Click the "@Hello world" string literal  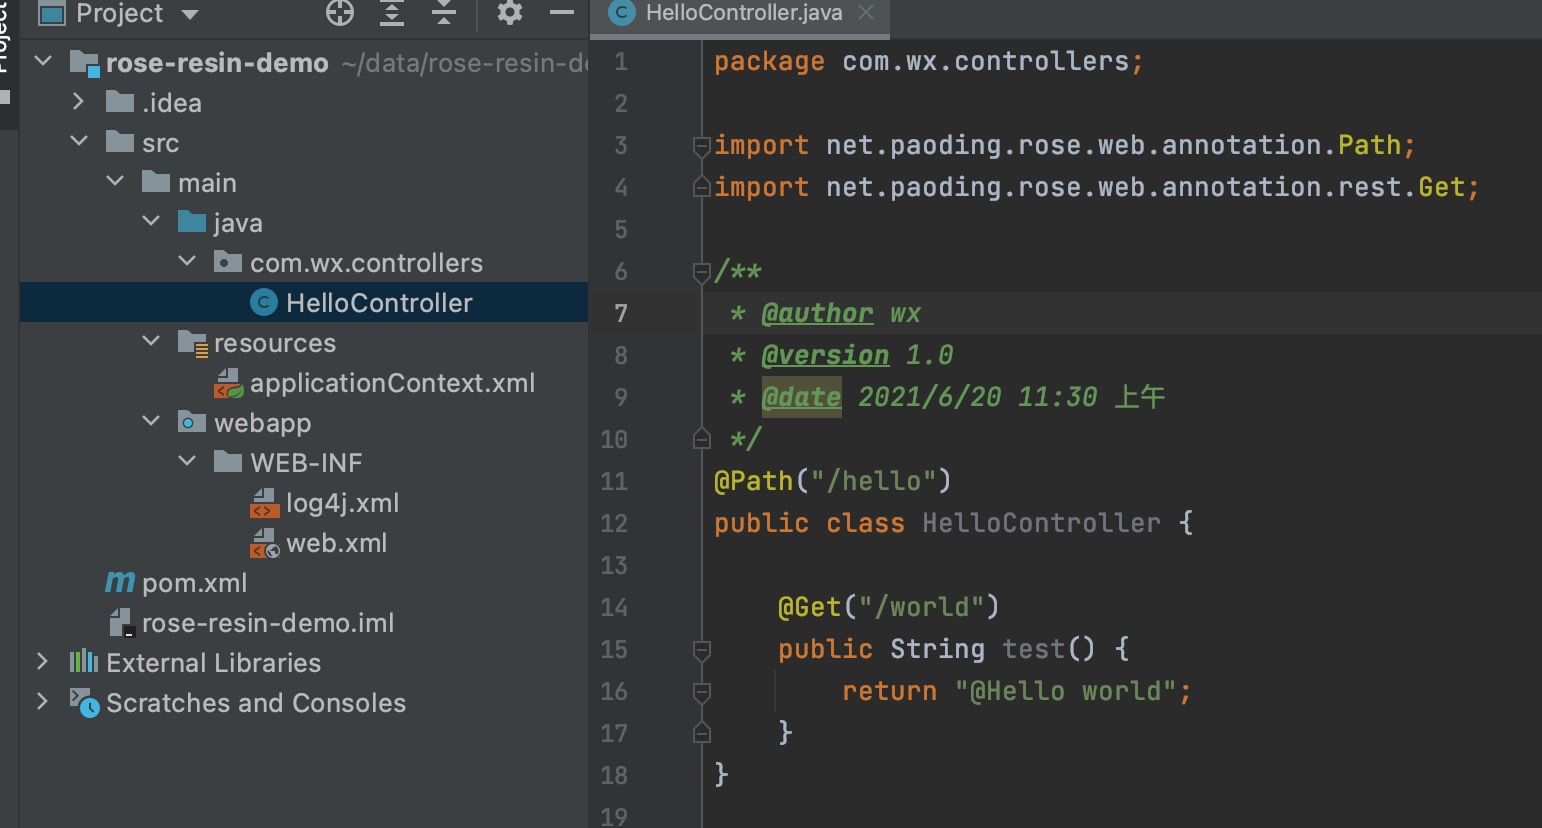[x=1065, y=691]
